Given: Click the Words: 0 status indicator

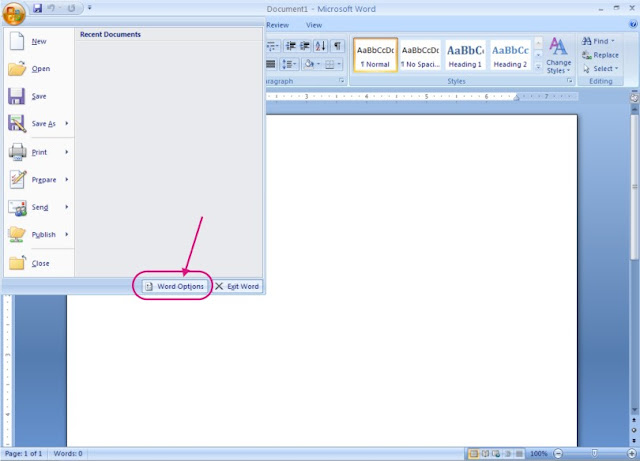Looking at the screenshot, I should pyautogui.click(x=68, y=454).
